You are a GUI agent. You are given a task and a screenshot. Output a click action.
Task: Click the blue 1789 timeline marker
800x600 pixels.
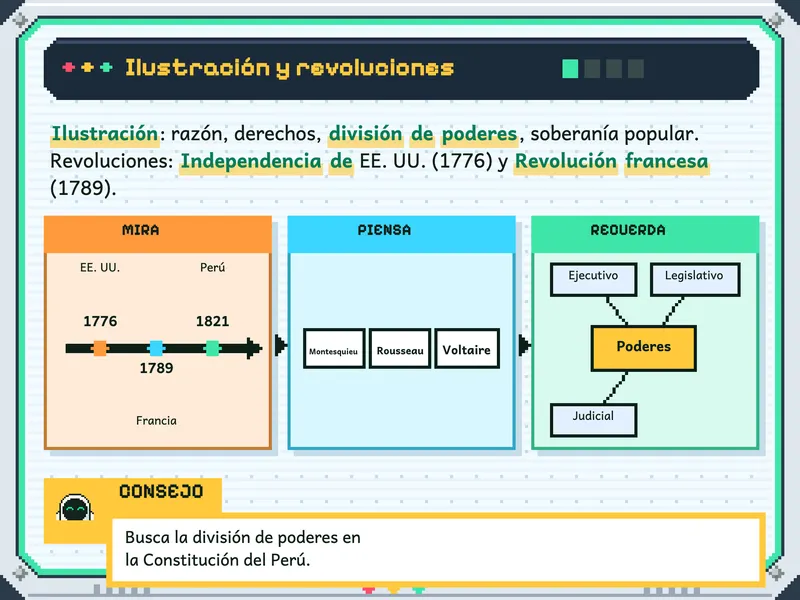(156, 348)
